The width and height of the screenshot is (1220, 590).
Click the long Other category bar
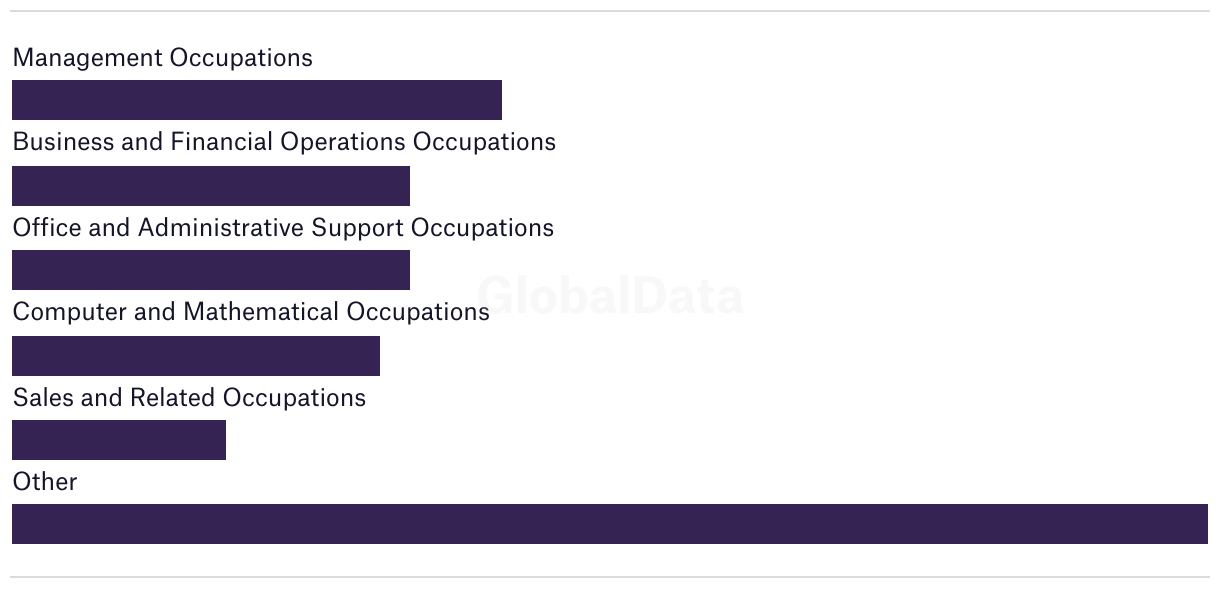pos(610,524)
